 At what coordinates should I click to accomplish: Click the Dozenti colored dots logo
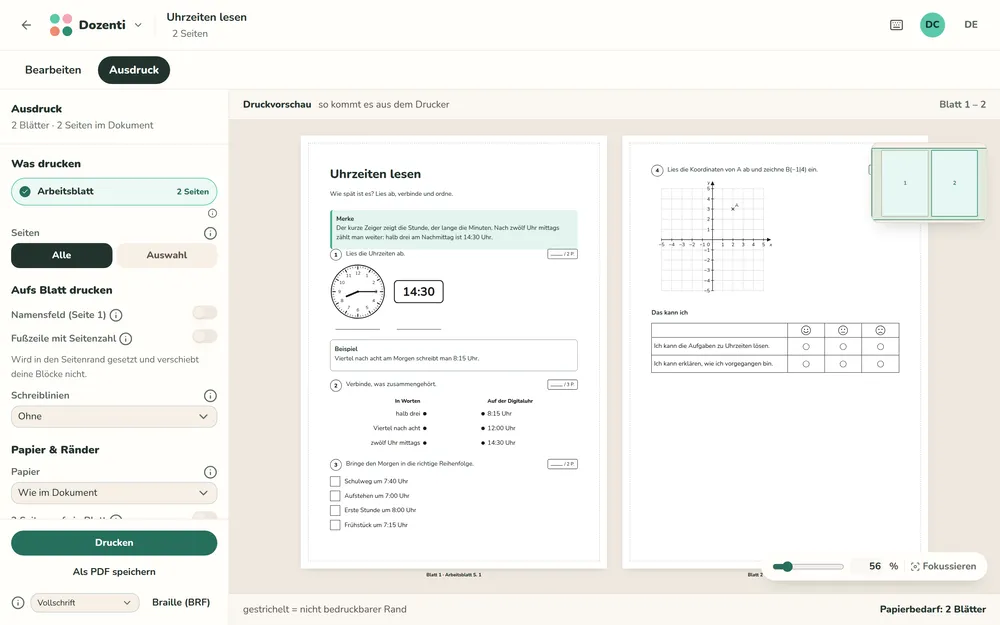pos(61,25)
